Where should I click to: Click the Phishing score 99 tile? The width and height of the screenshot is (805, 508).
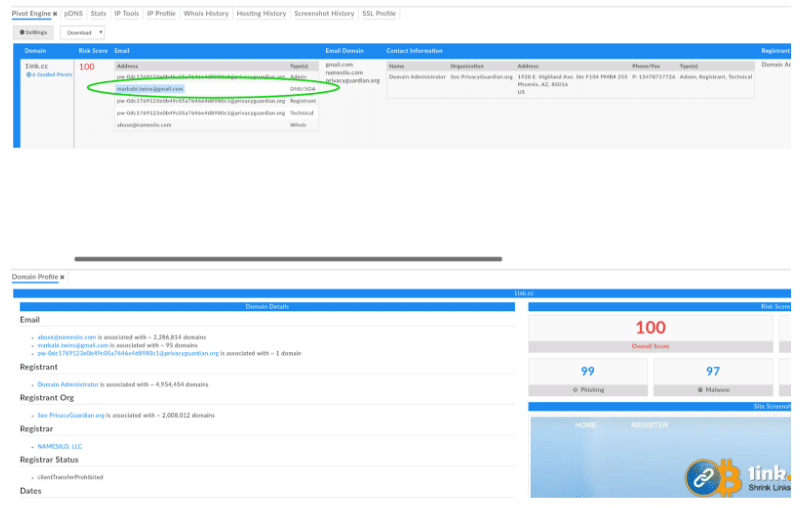tap(588, 378)
